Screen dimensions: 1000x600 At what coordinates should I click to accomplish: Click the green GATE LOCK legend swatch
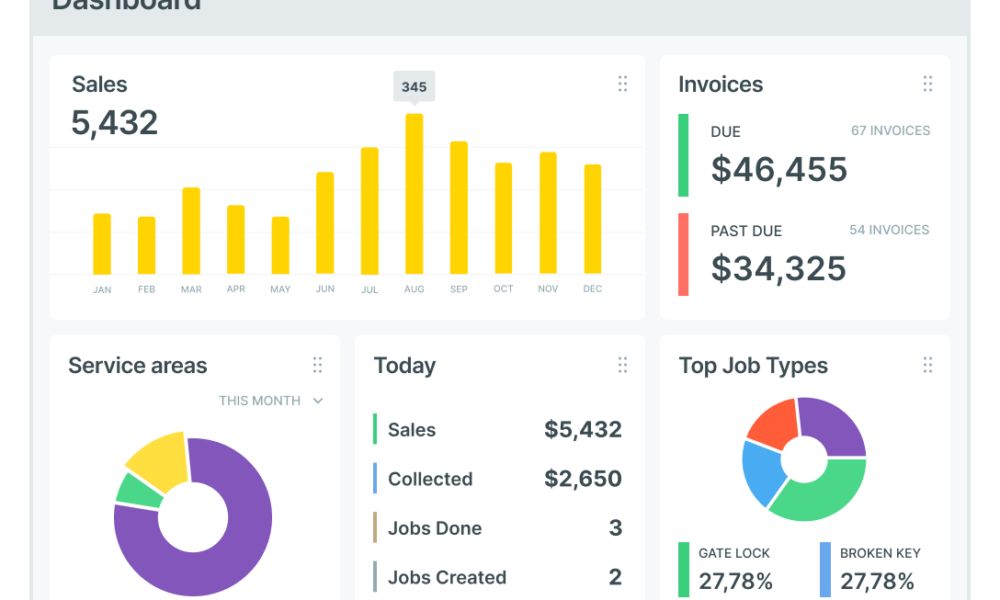(x=684, y=569)
